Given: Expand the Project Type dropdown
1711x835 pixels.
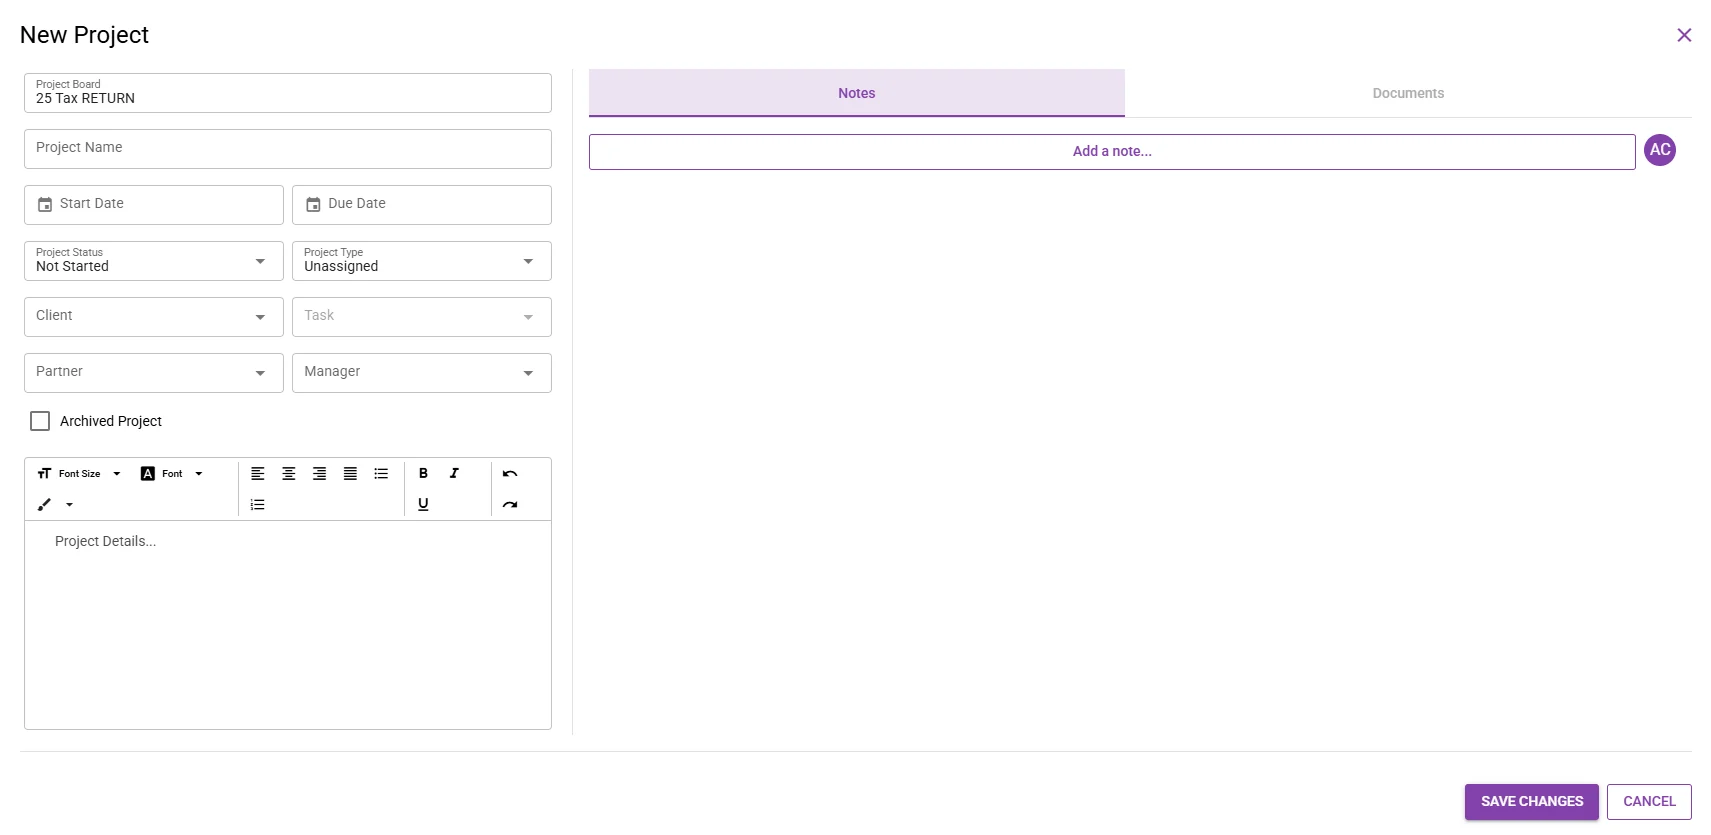Looking at the screenshot, I should coord(422,261).
